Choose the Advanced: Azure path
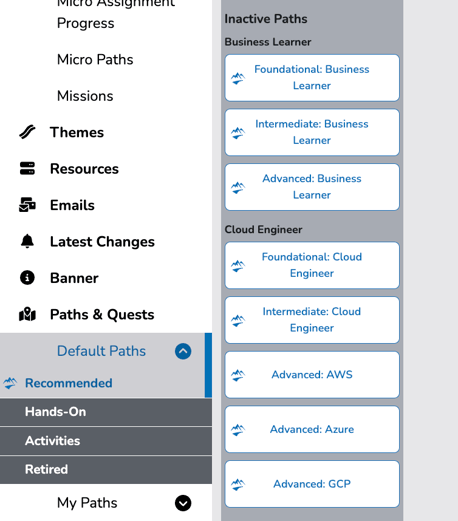 (x=312, y=429)
